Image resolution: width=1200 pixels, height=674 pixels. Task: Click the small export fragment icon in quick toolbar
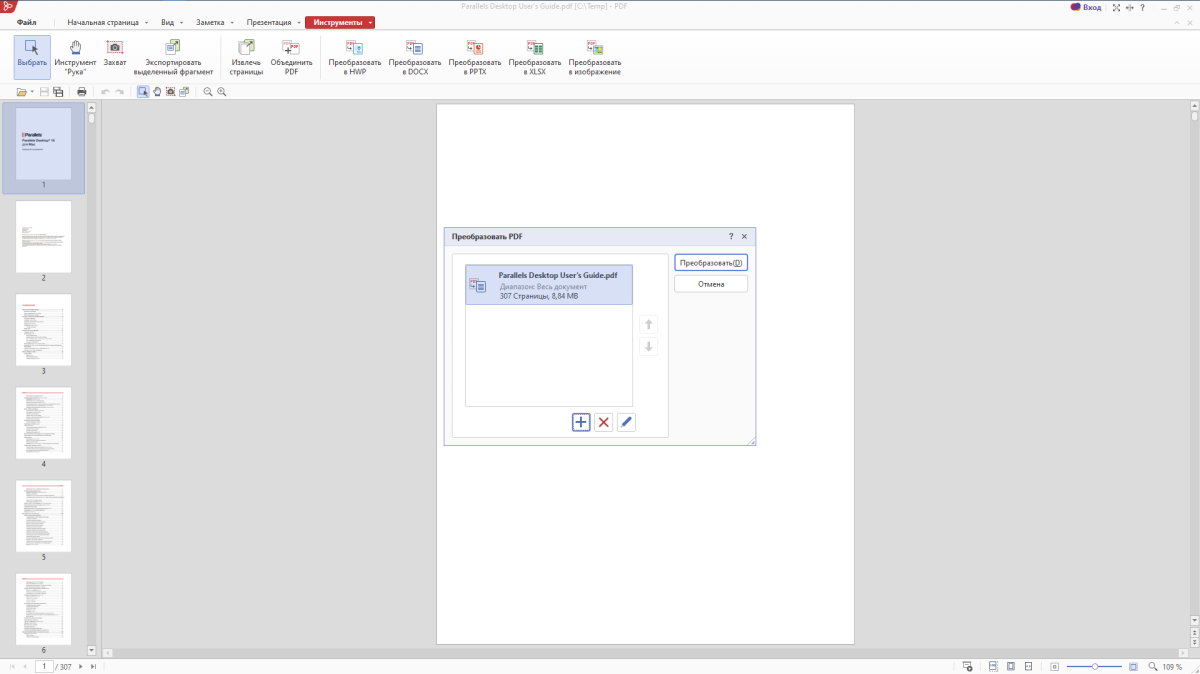184,92
